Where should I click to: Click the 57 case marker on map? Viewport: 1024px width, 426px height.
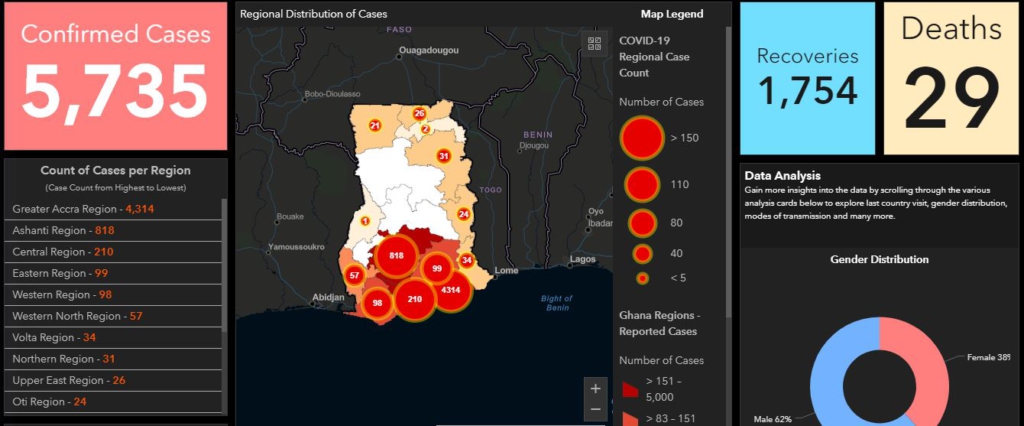[354, 275]
